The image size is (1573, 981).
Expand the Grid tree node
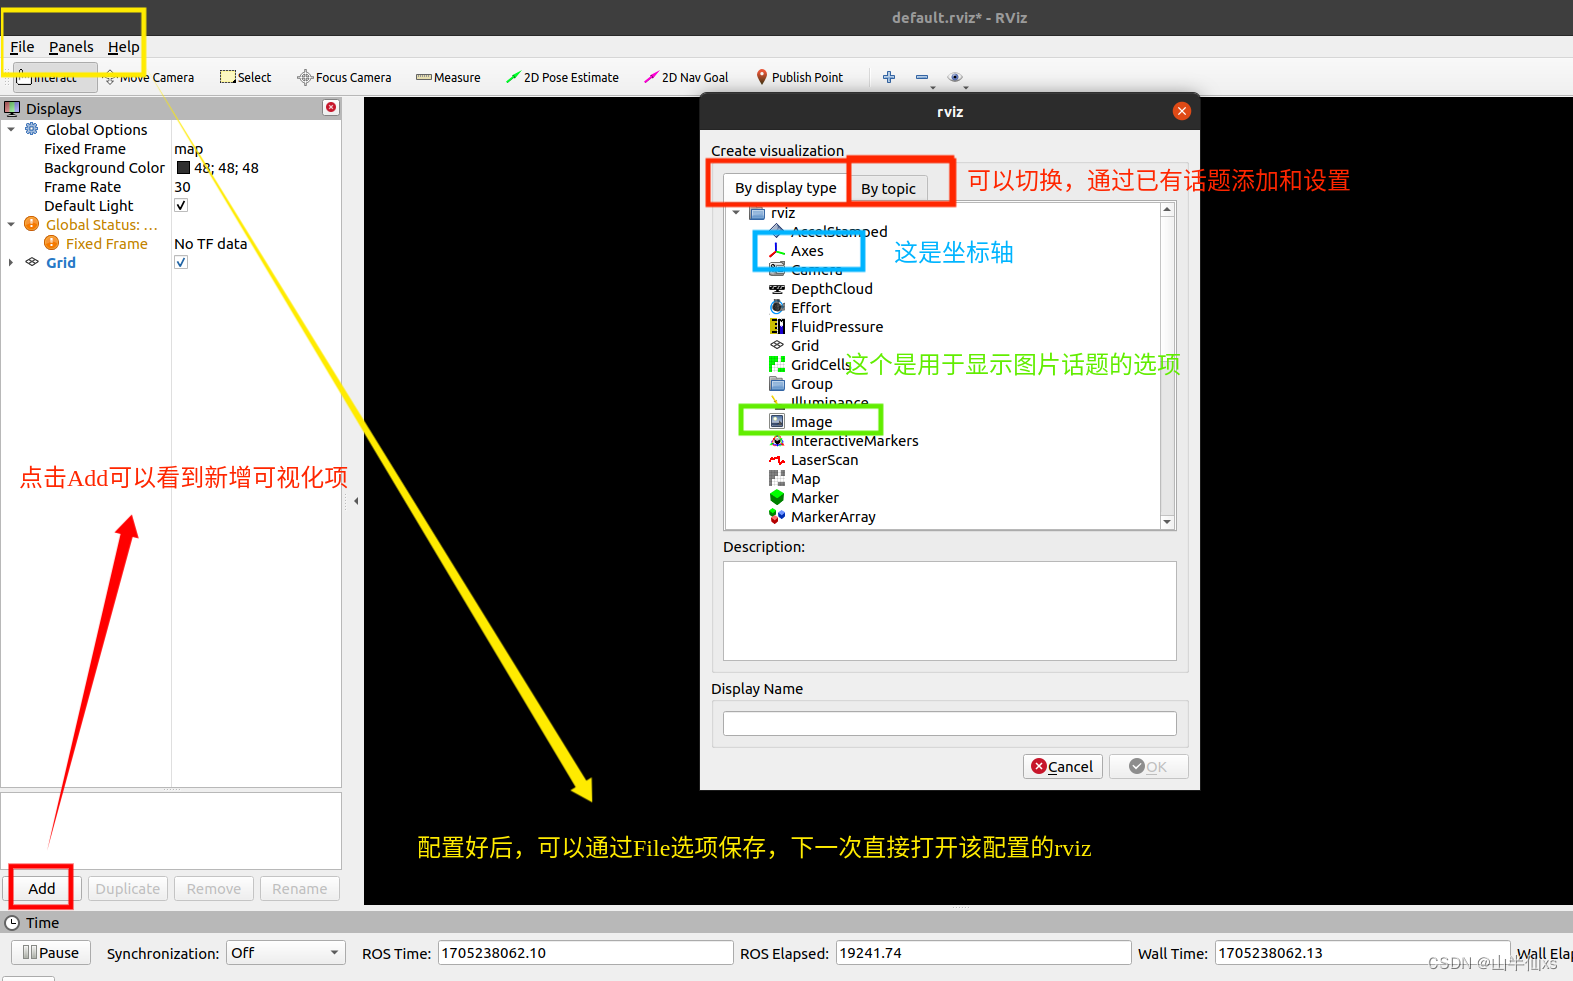[11, 262]
